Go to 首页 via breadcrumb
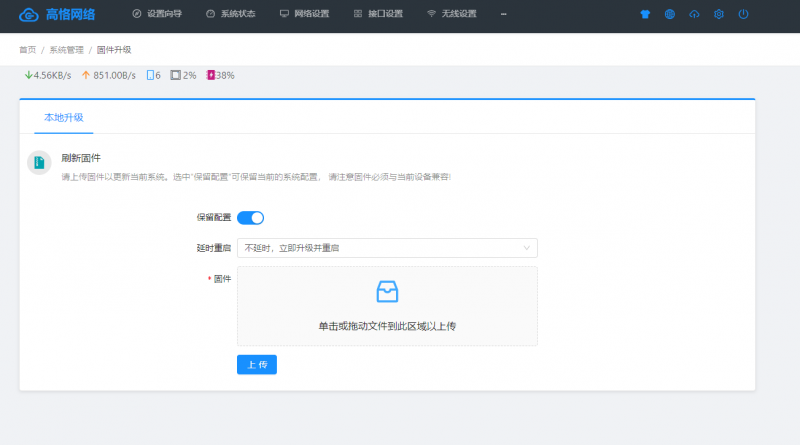This screenshot has width=800, height=445. [27, 49]
